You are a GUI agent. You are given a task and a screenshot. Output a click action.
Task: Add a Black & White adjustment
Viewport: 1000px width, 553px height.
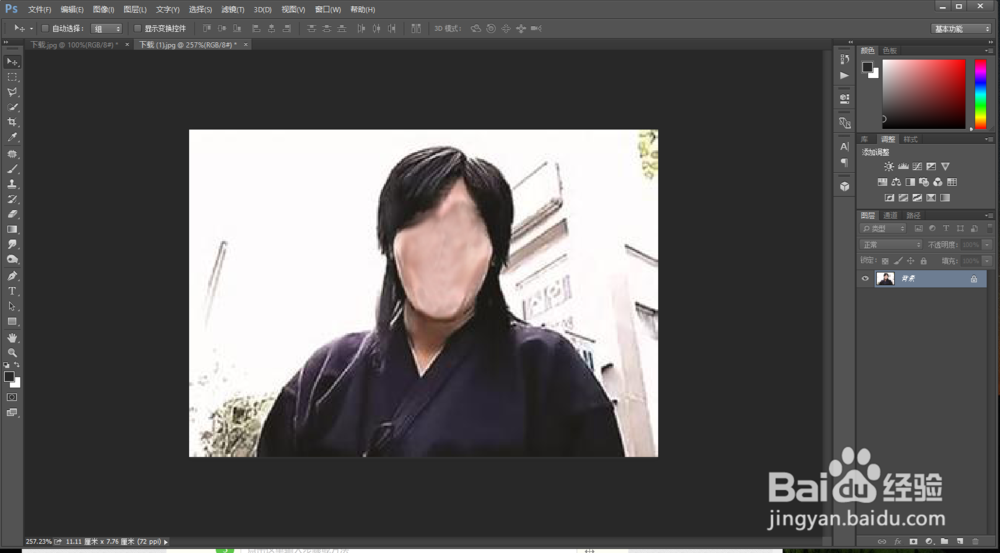910,182
